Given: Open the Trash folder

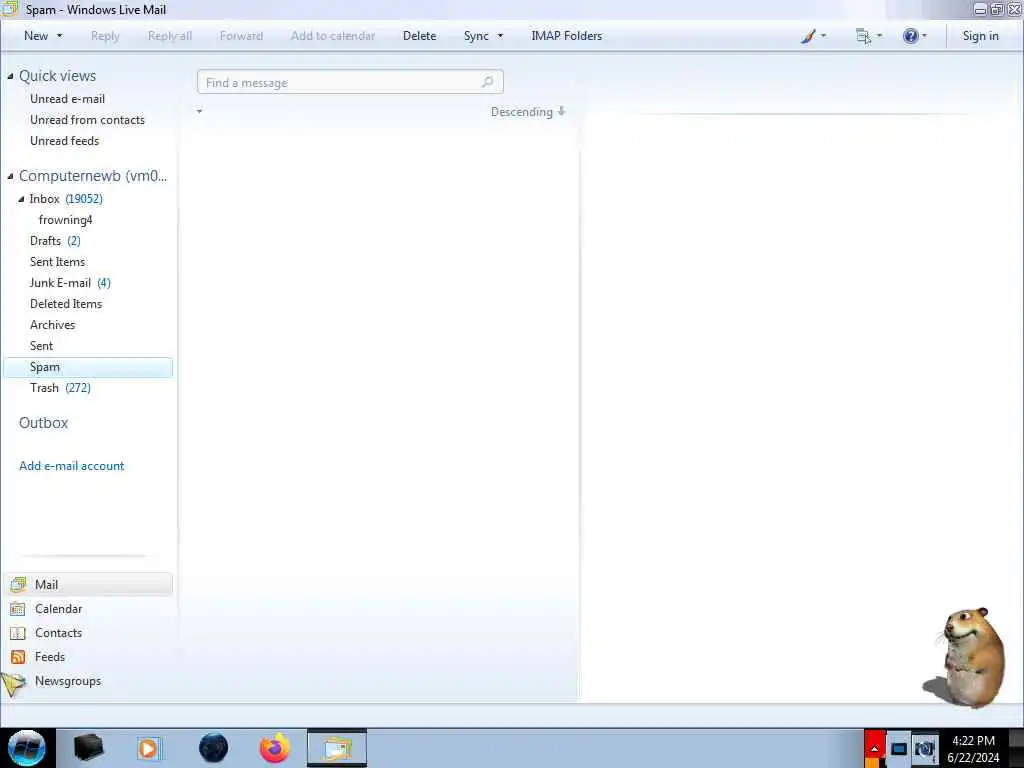Looking at the screenshot, I should pyautogui.click(x=44, y=388).
